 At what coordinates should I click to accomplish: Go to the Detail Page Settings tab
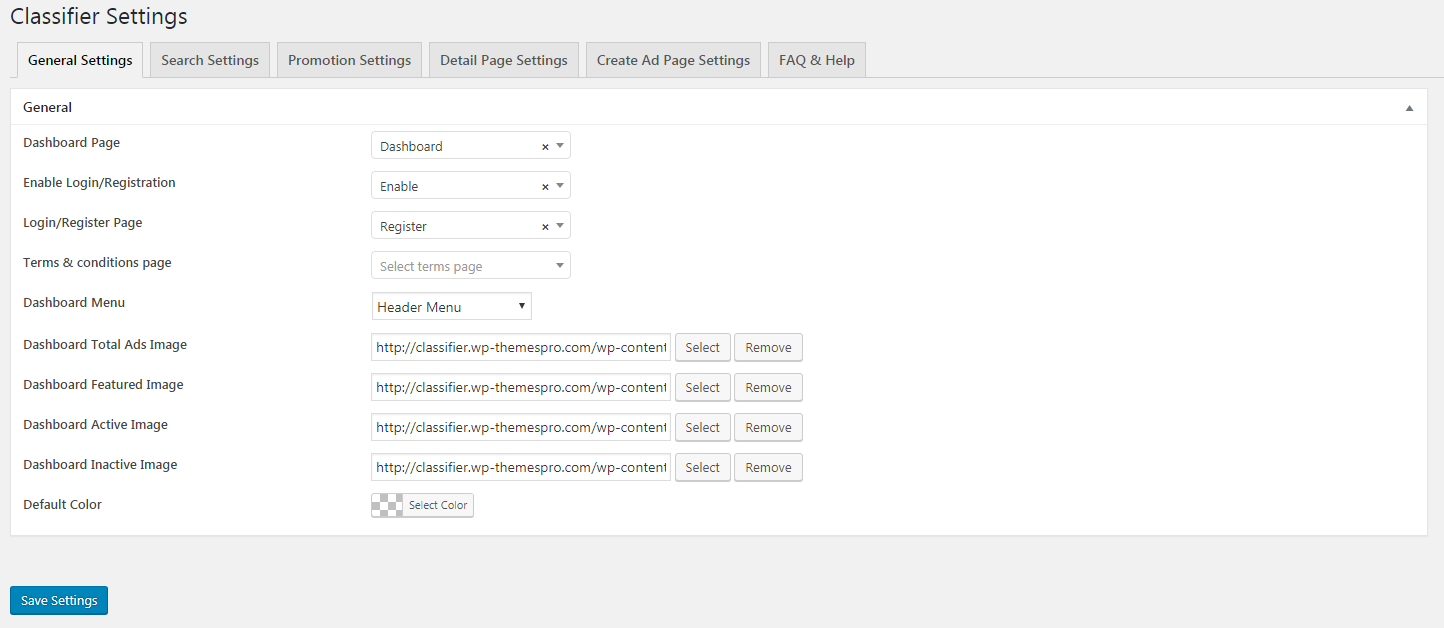pyautogui.click(x=504, y=60)
